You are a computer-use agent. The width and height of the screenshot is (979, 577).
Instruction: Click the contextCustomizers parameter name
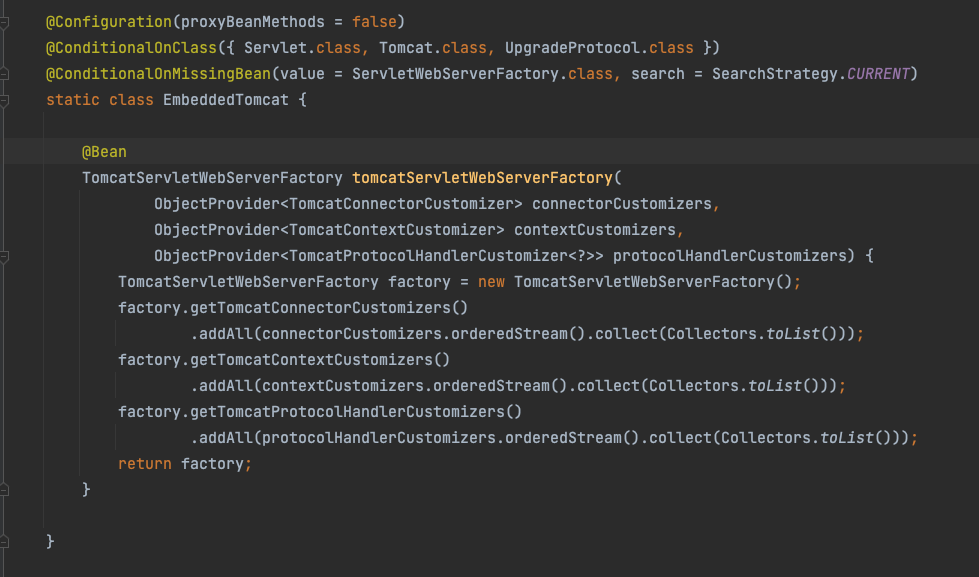coord(595,230)
